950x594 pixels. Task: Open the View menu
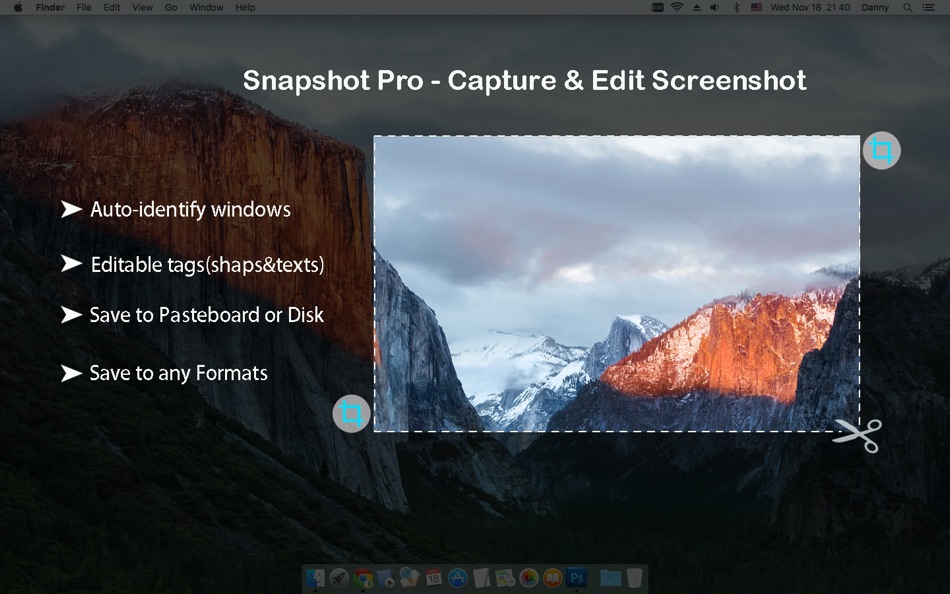[142, 7]
